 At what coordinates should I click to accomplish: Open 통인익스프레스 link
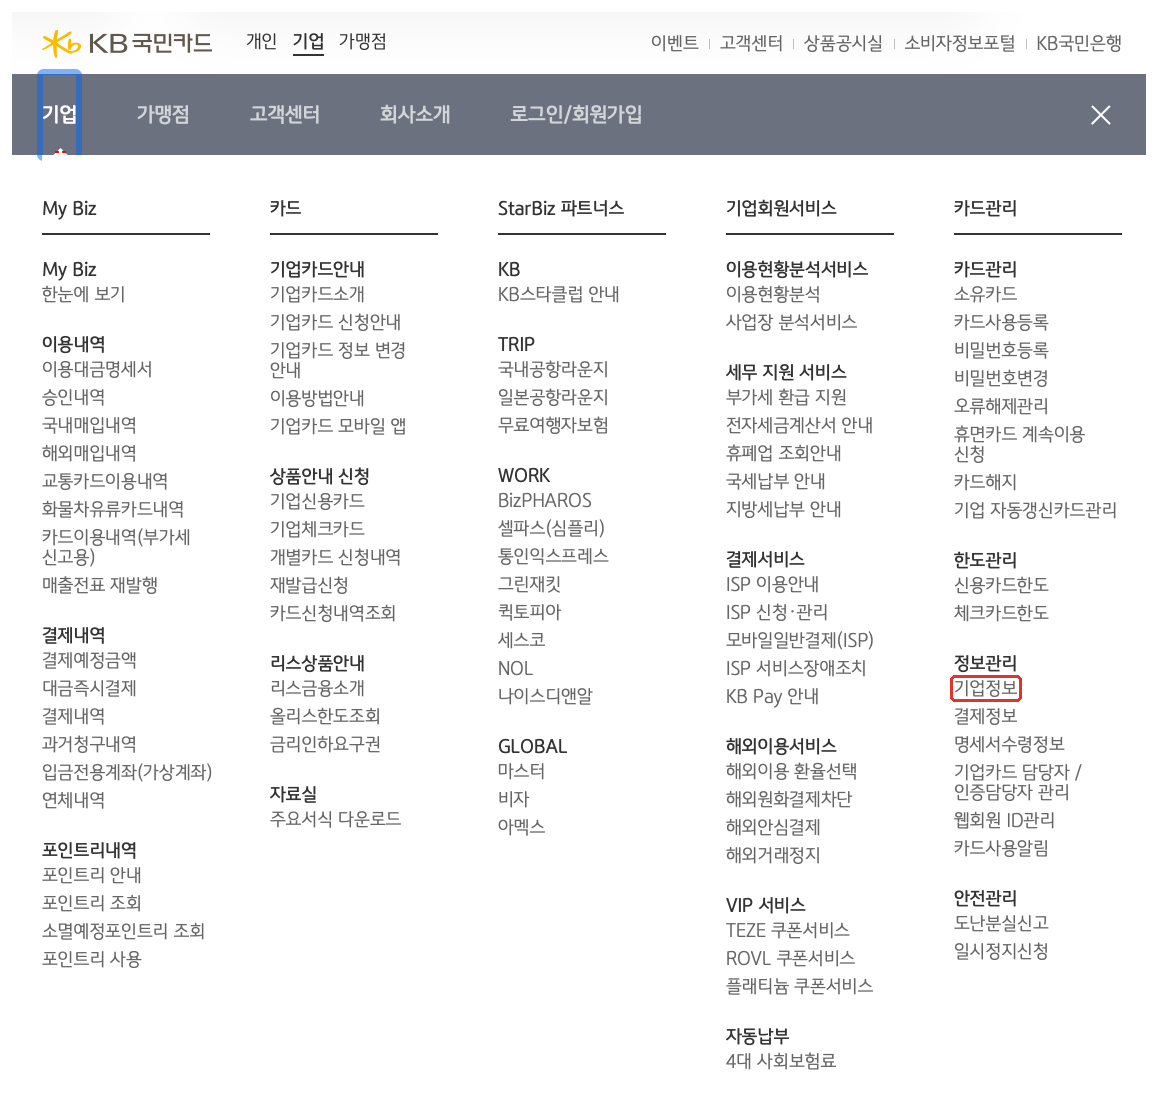tap(553, 556)
